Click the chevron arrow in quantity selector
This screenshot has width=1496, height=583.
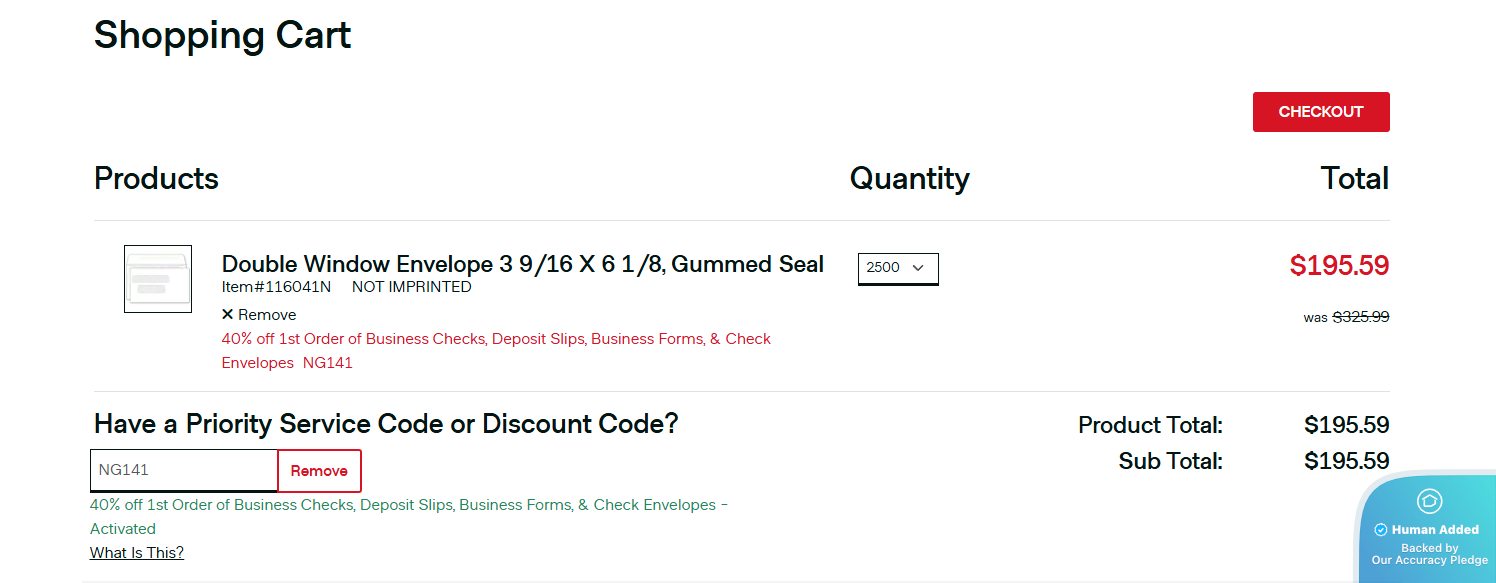click(918, 268)
